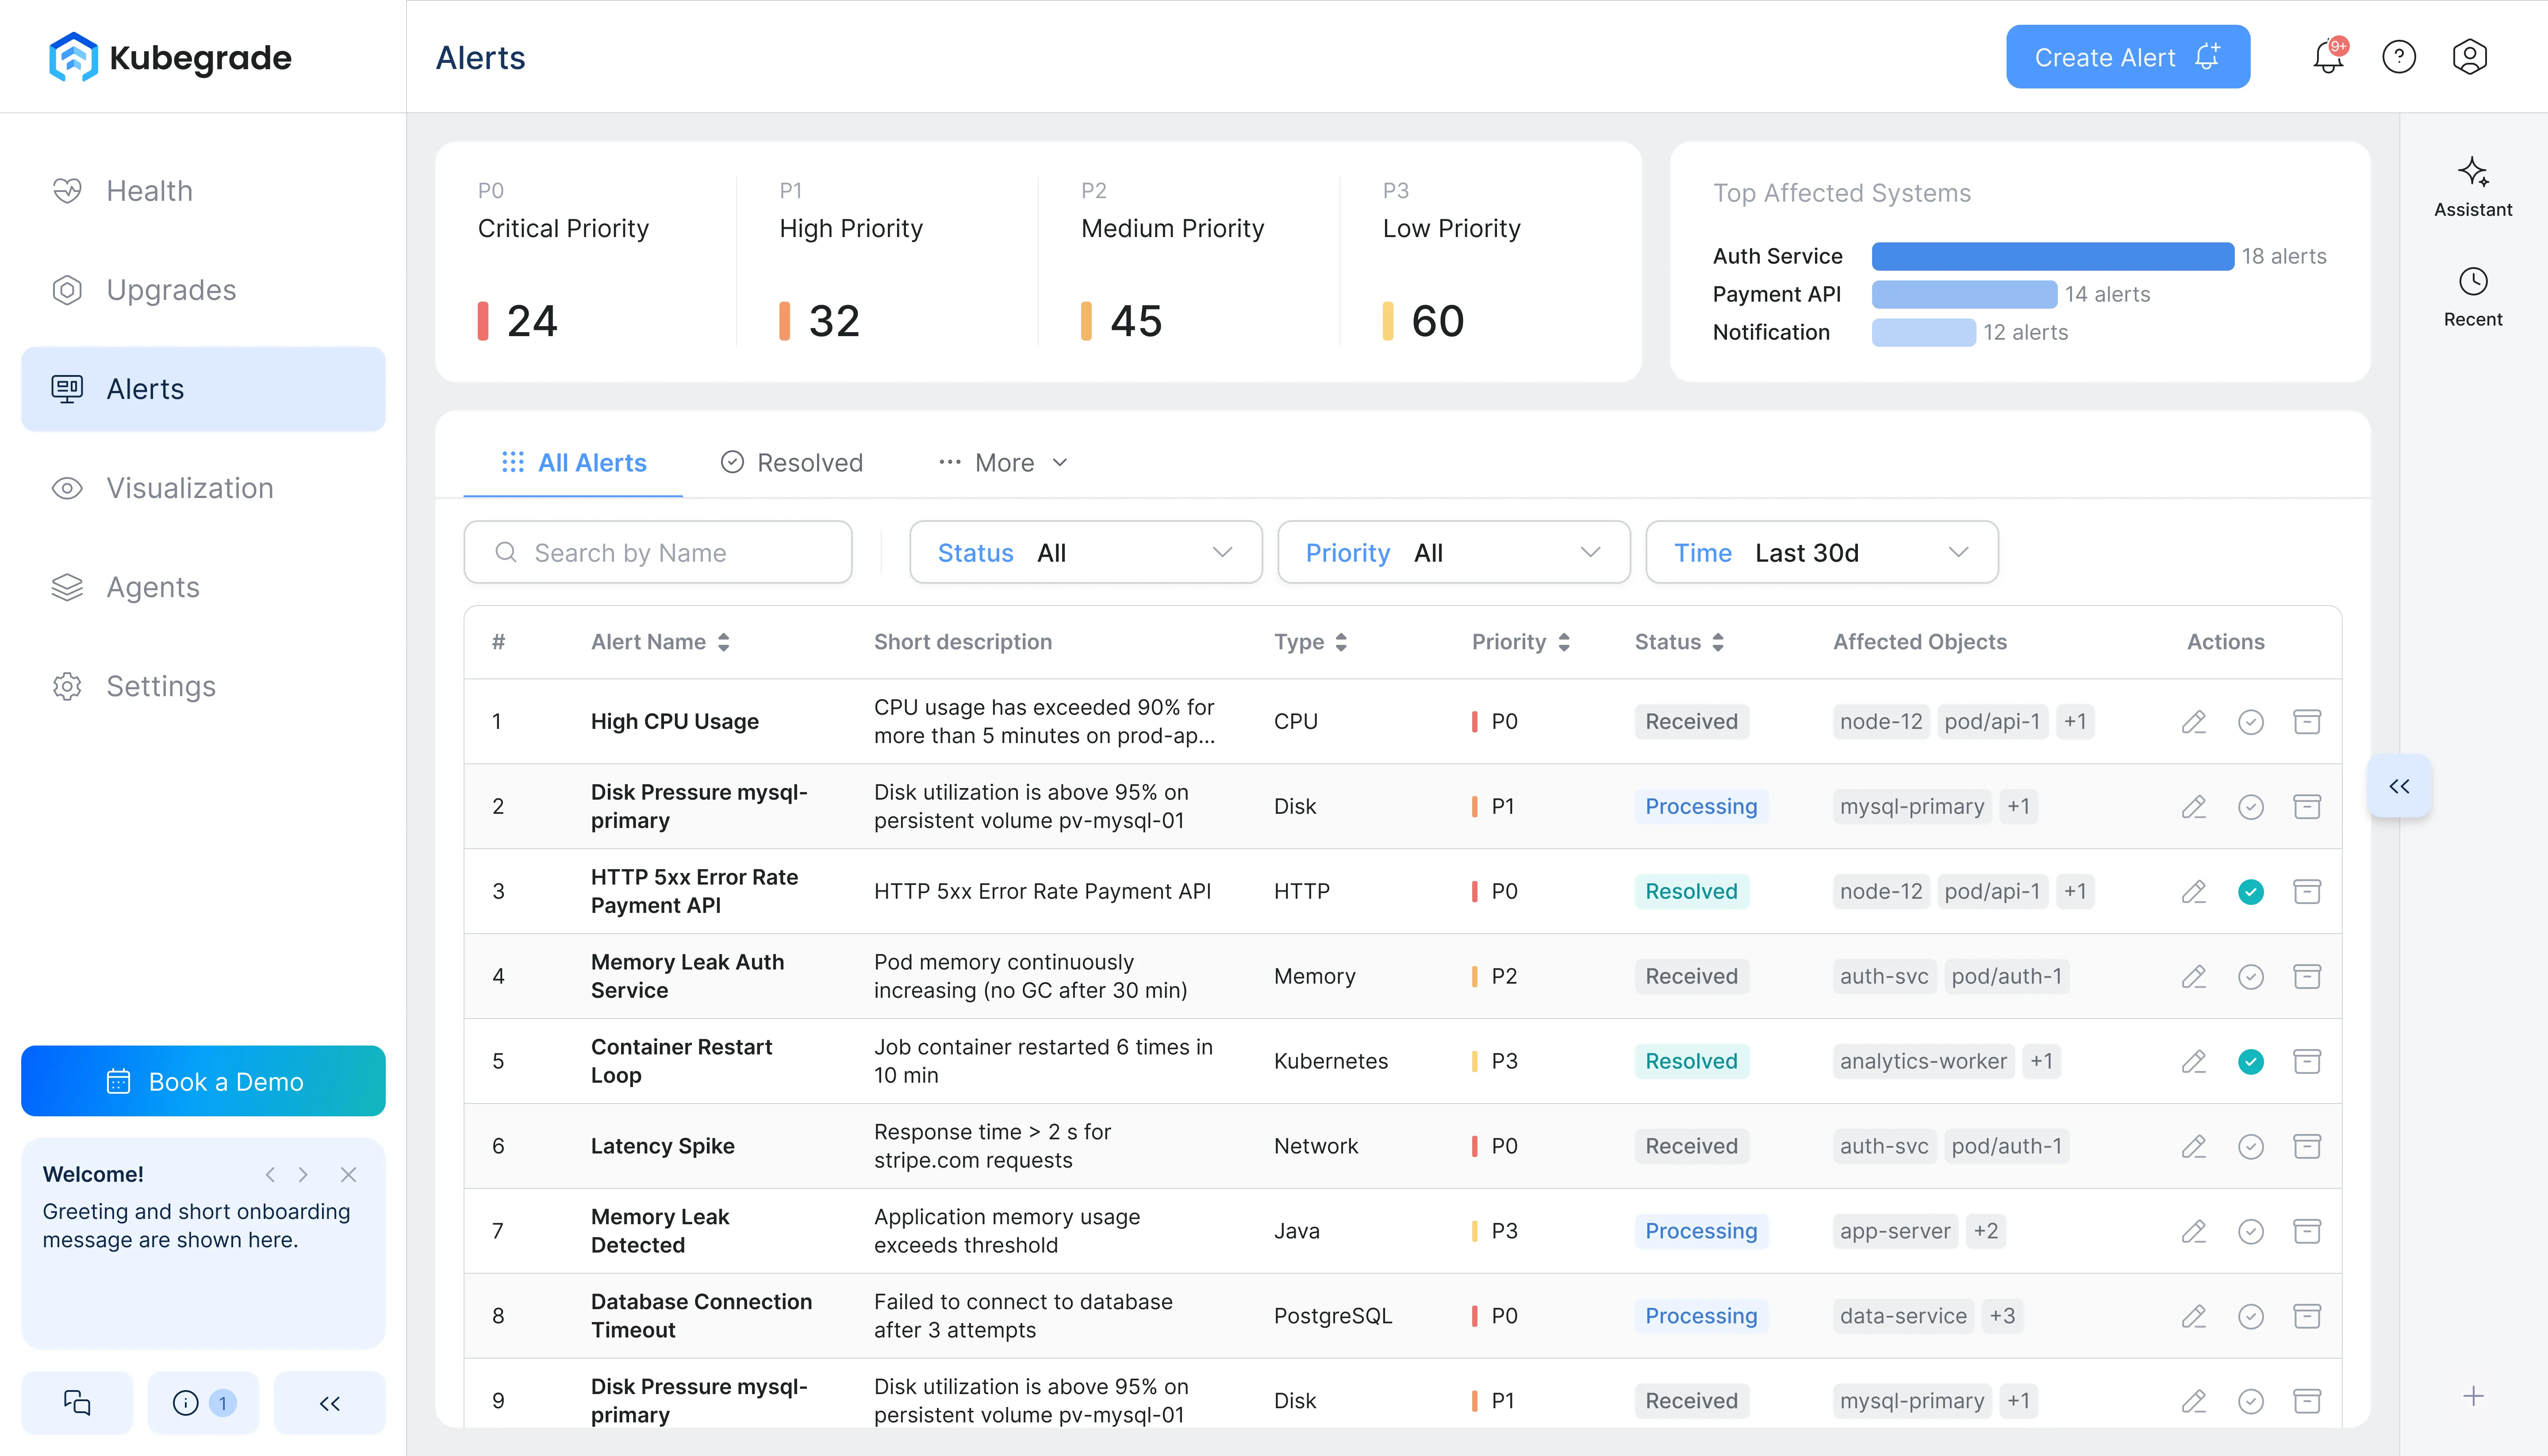Archive the Memory Leak Auth Service alert

click(x=2307, y=976)
